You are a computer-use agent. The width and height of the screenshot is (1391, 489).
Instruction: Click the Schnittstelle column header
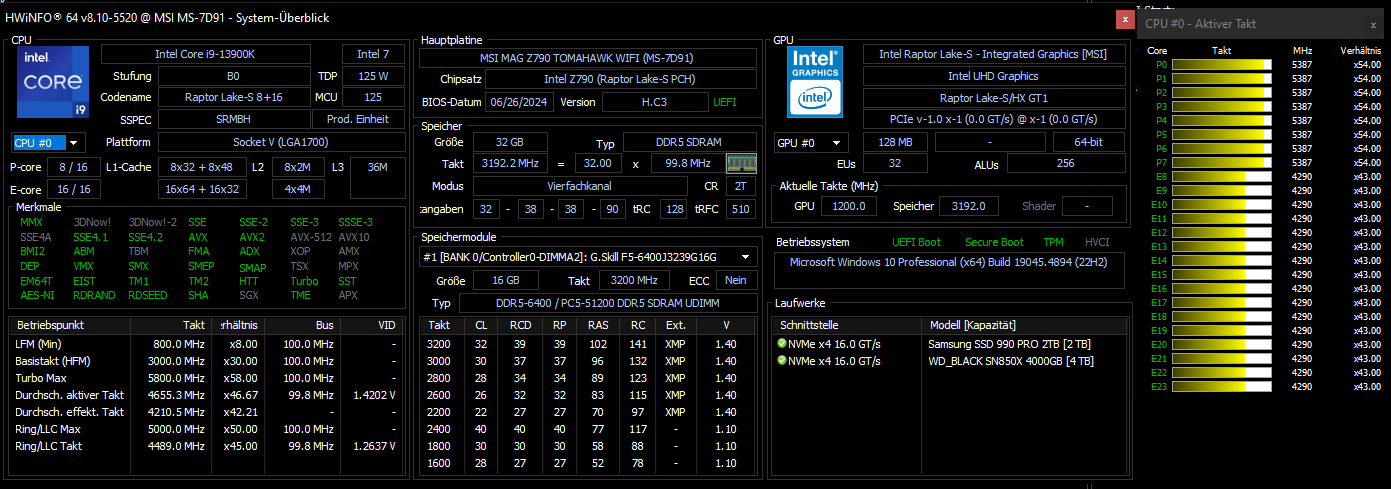tap(846, 325)
